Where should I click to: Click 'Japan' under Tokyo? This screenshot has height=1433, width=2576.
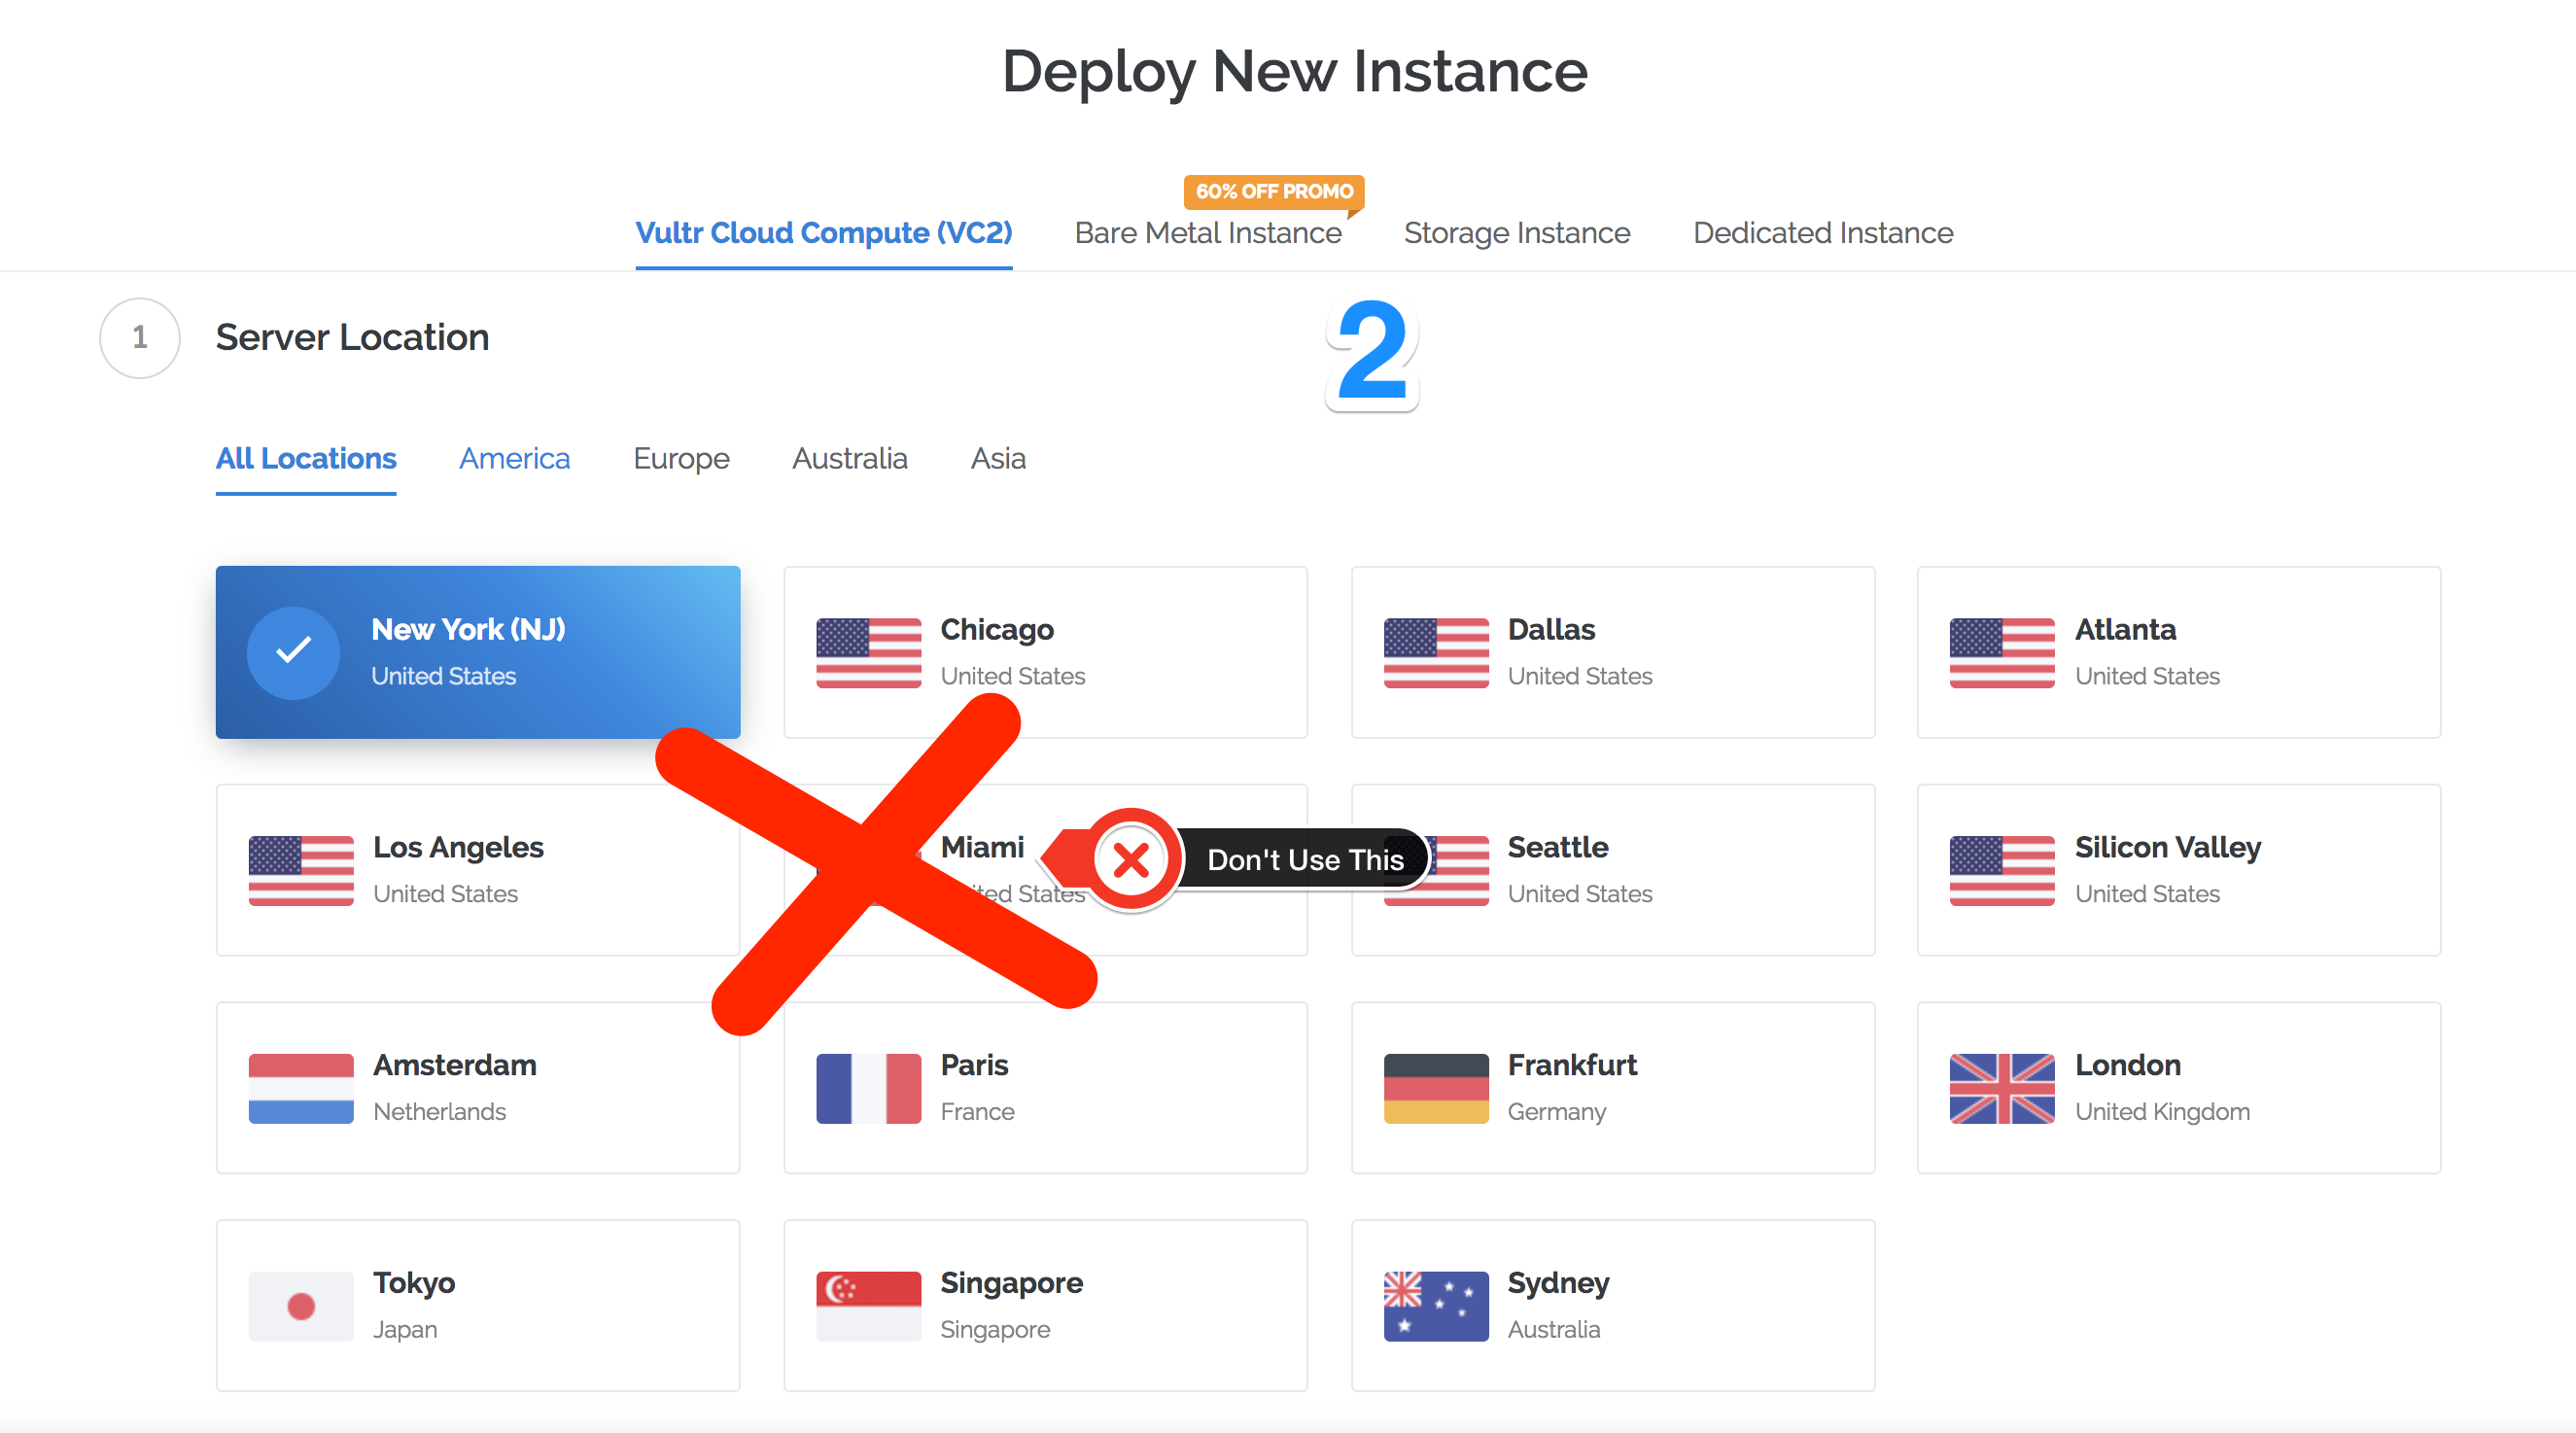click(x=405, y=1330)
